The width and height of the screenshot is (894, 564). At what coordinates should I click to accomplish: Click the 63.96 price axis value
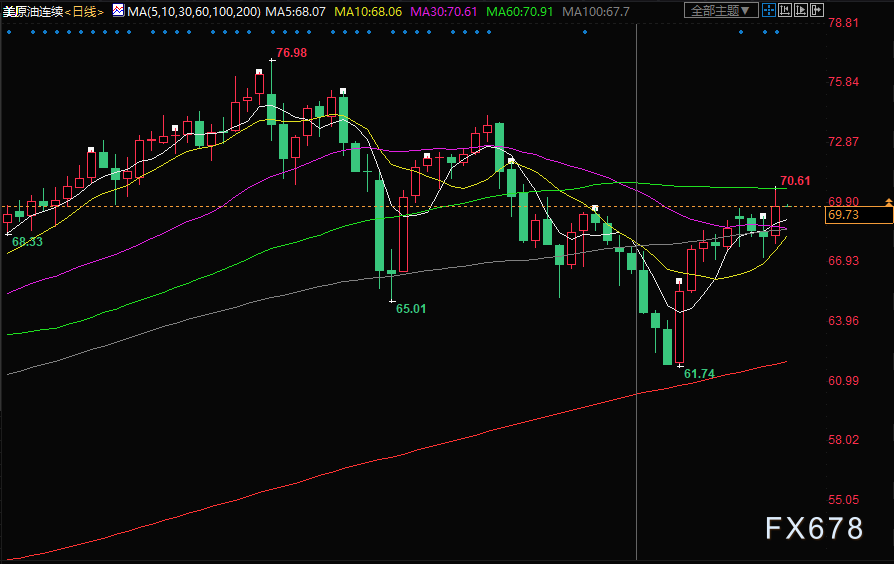tap(843, 320)
